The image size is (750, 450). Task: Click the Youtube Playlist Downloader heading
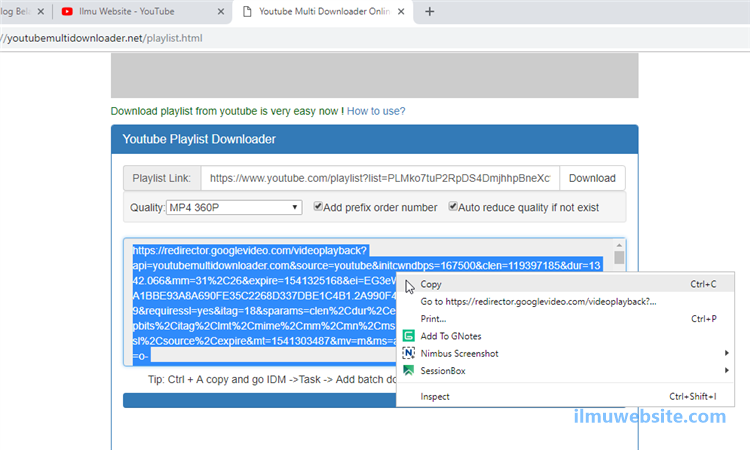pos(199,139)
